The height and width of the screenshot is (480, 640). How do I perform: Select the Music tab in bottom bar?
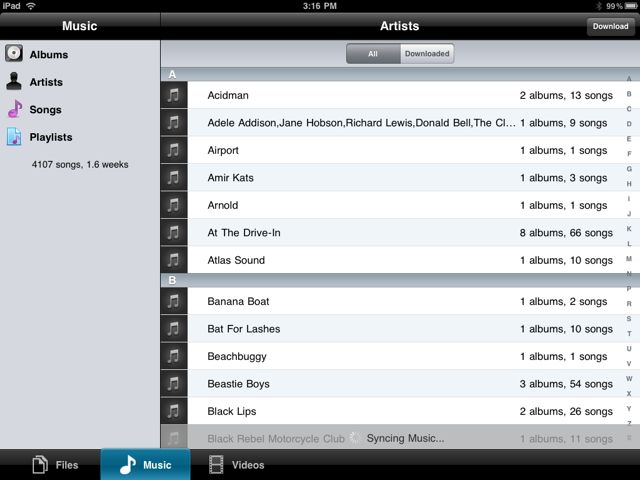(145, 464)
